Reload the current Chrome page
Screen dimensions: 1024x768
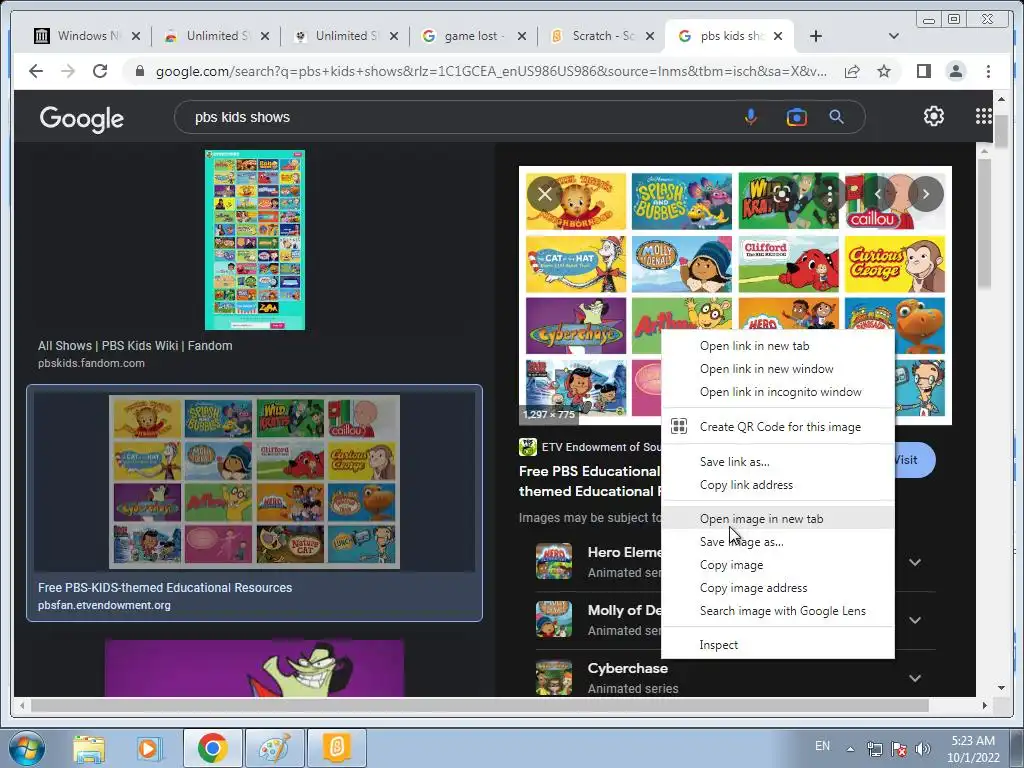(x=100, y=71)
